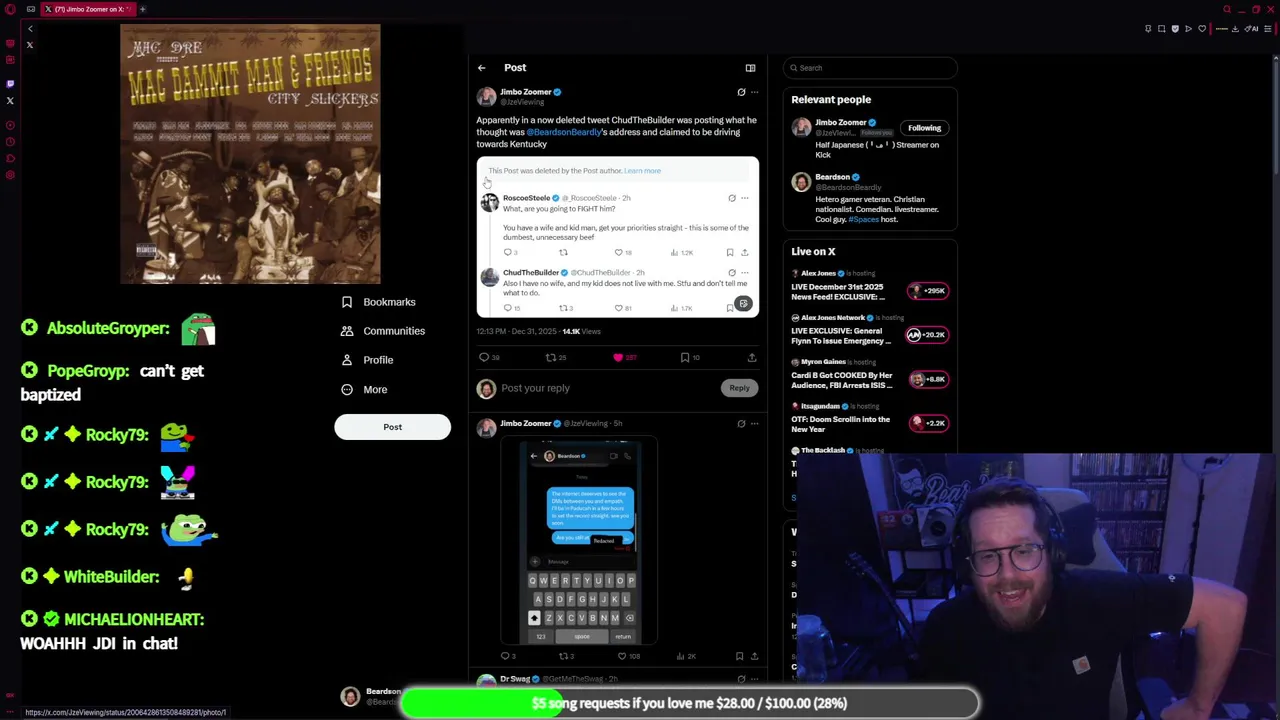The width and height of the screenshot is (1280, 720).
Task: Open Cardi B Got COOKED live space
Action: (x=842, y=380)
